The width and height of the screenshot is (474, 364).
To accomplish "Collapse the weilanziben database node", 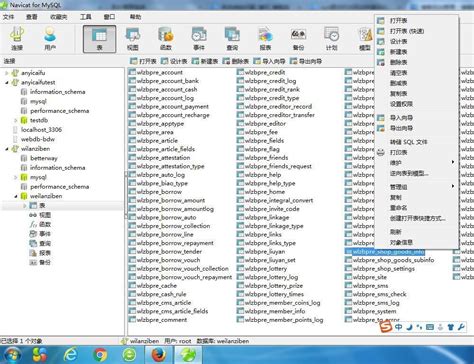I will (16, 196).
